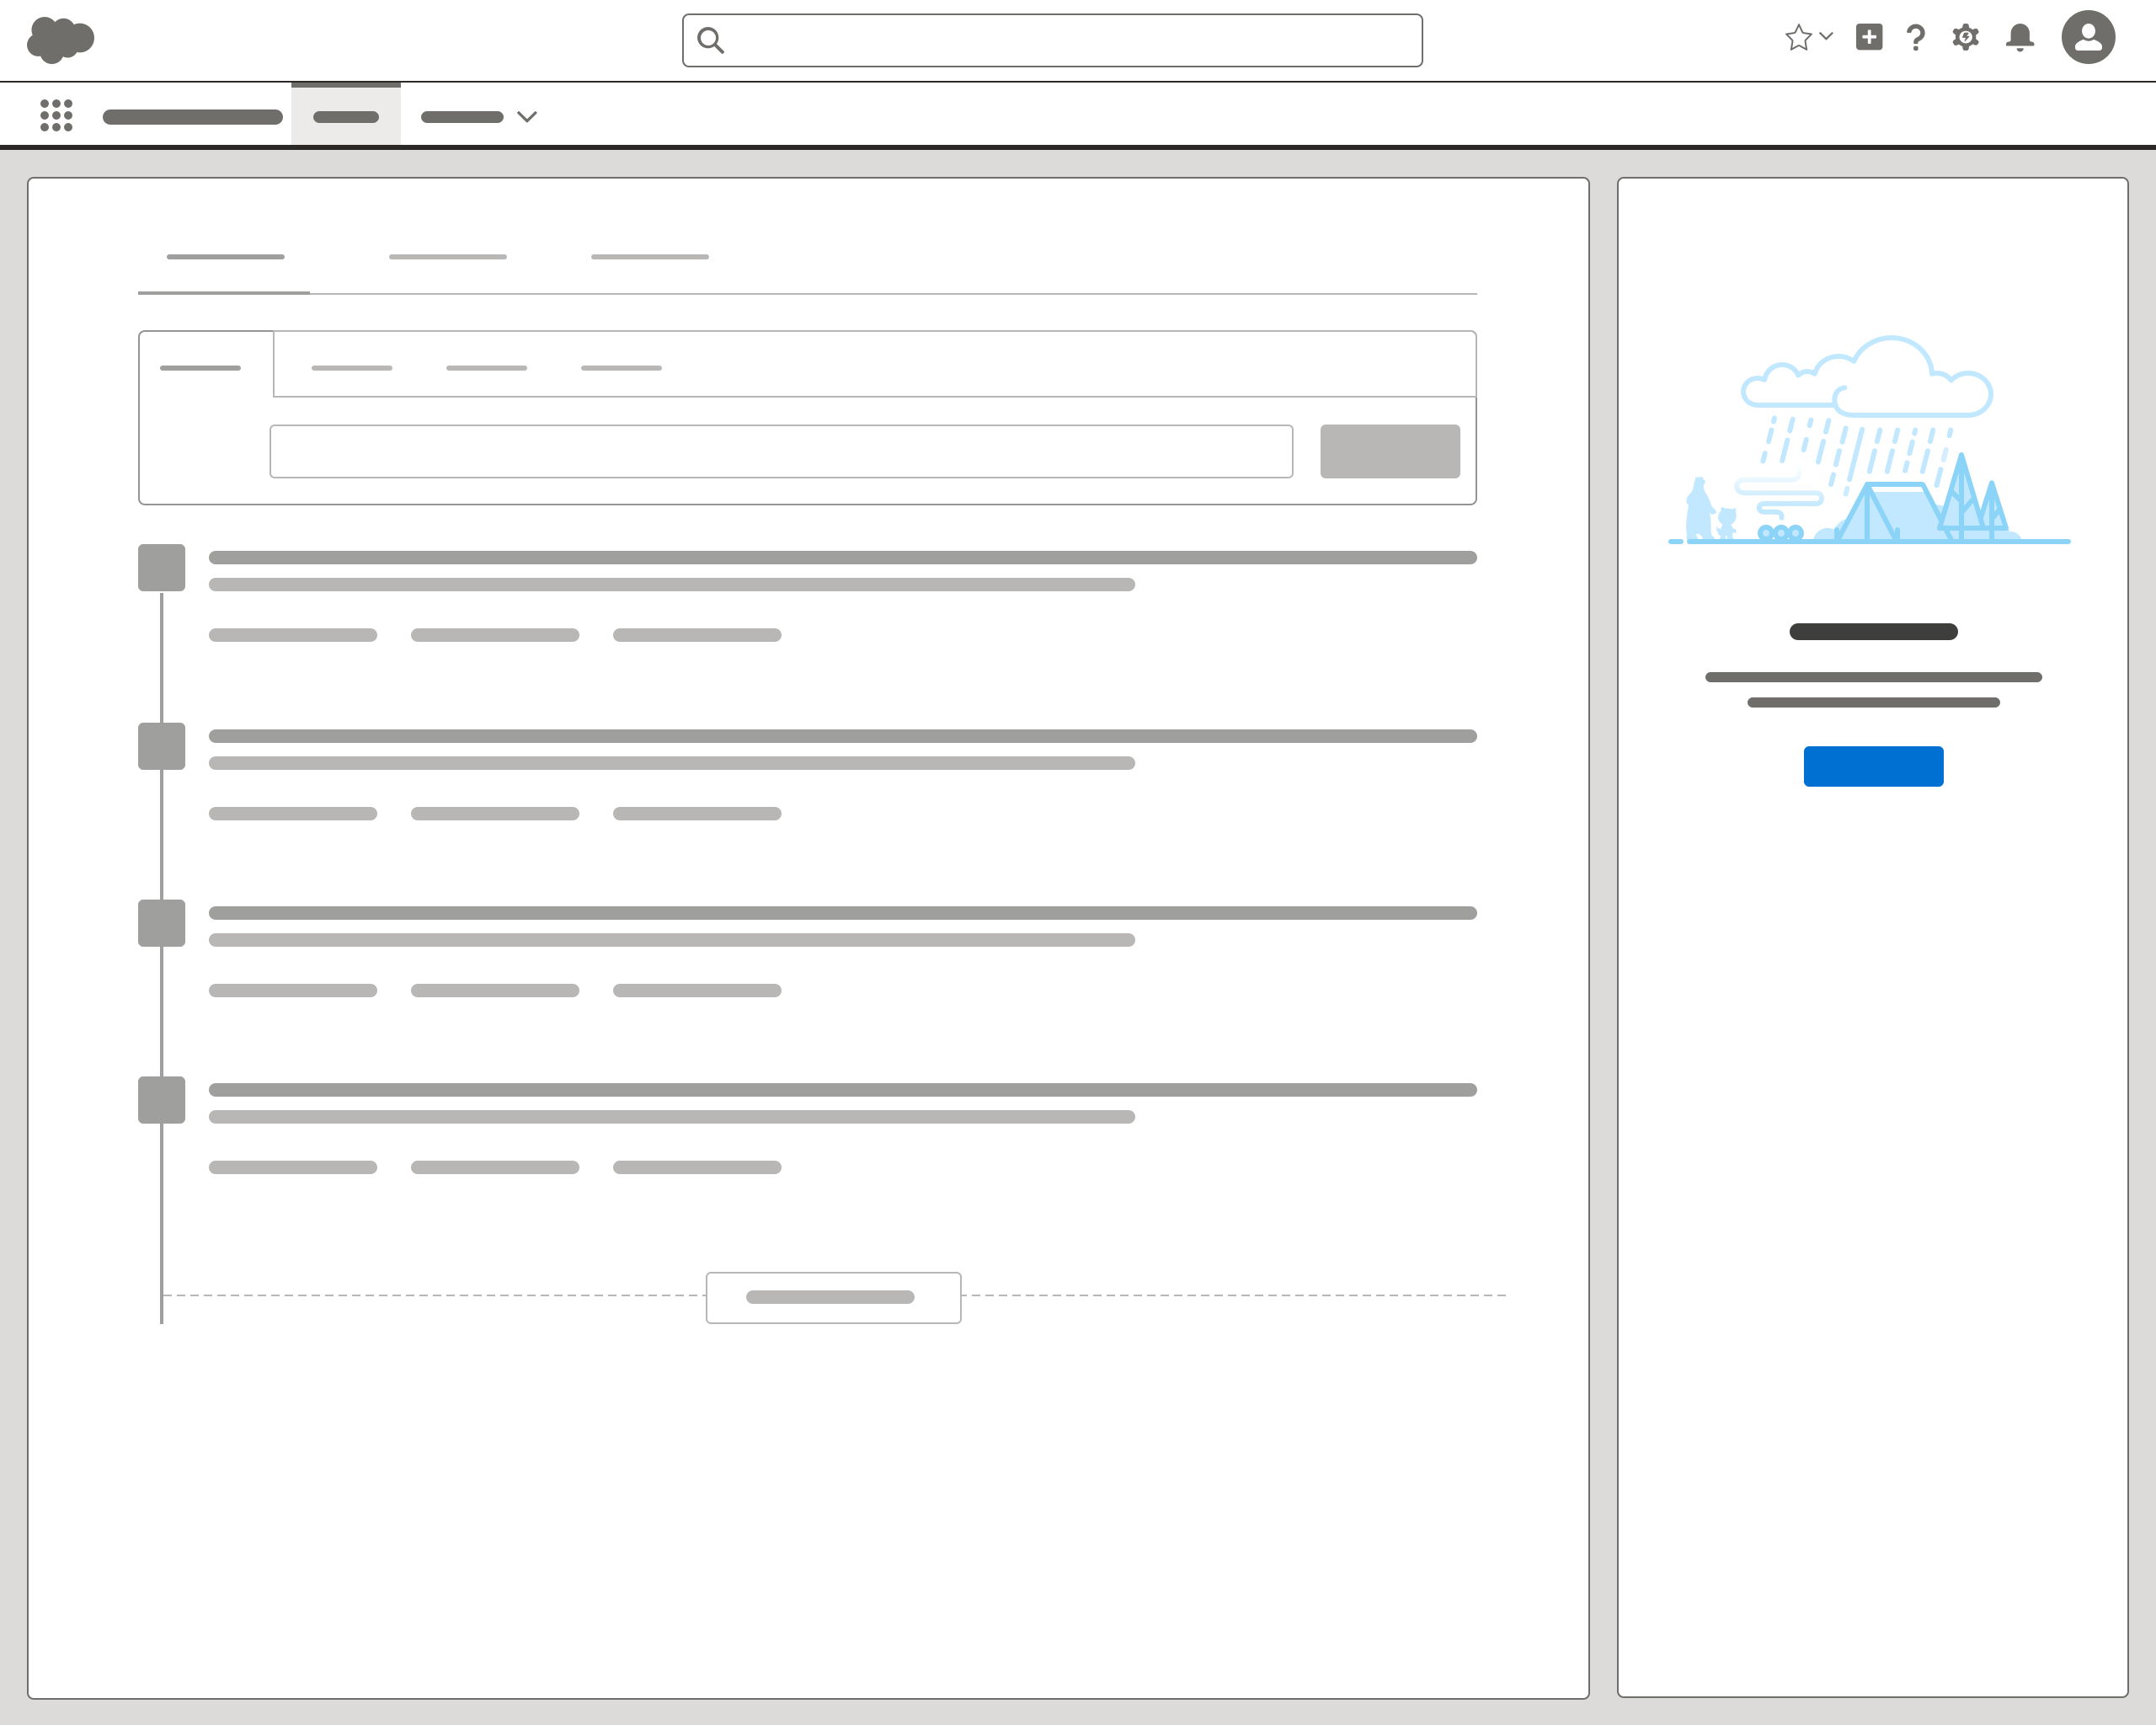Image resolution: width=2156 pixels, height=1725 pixels.
Task: Toggle the last timeline activity checkbox
Action: [x=162, y=1100]
